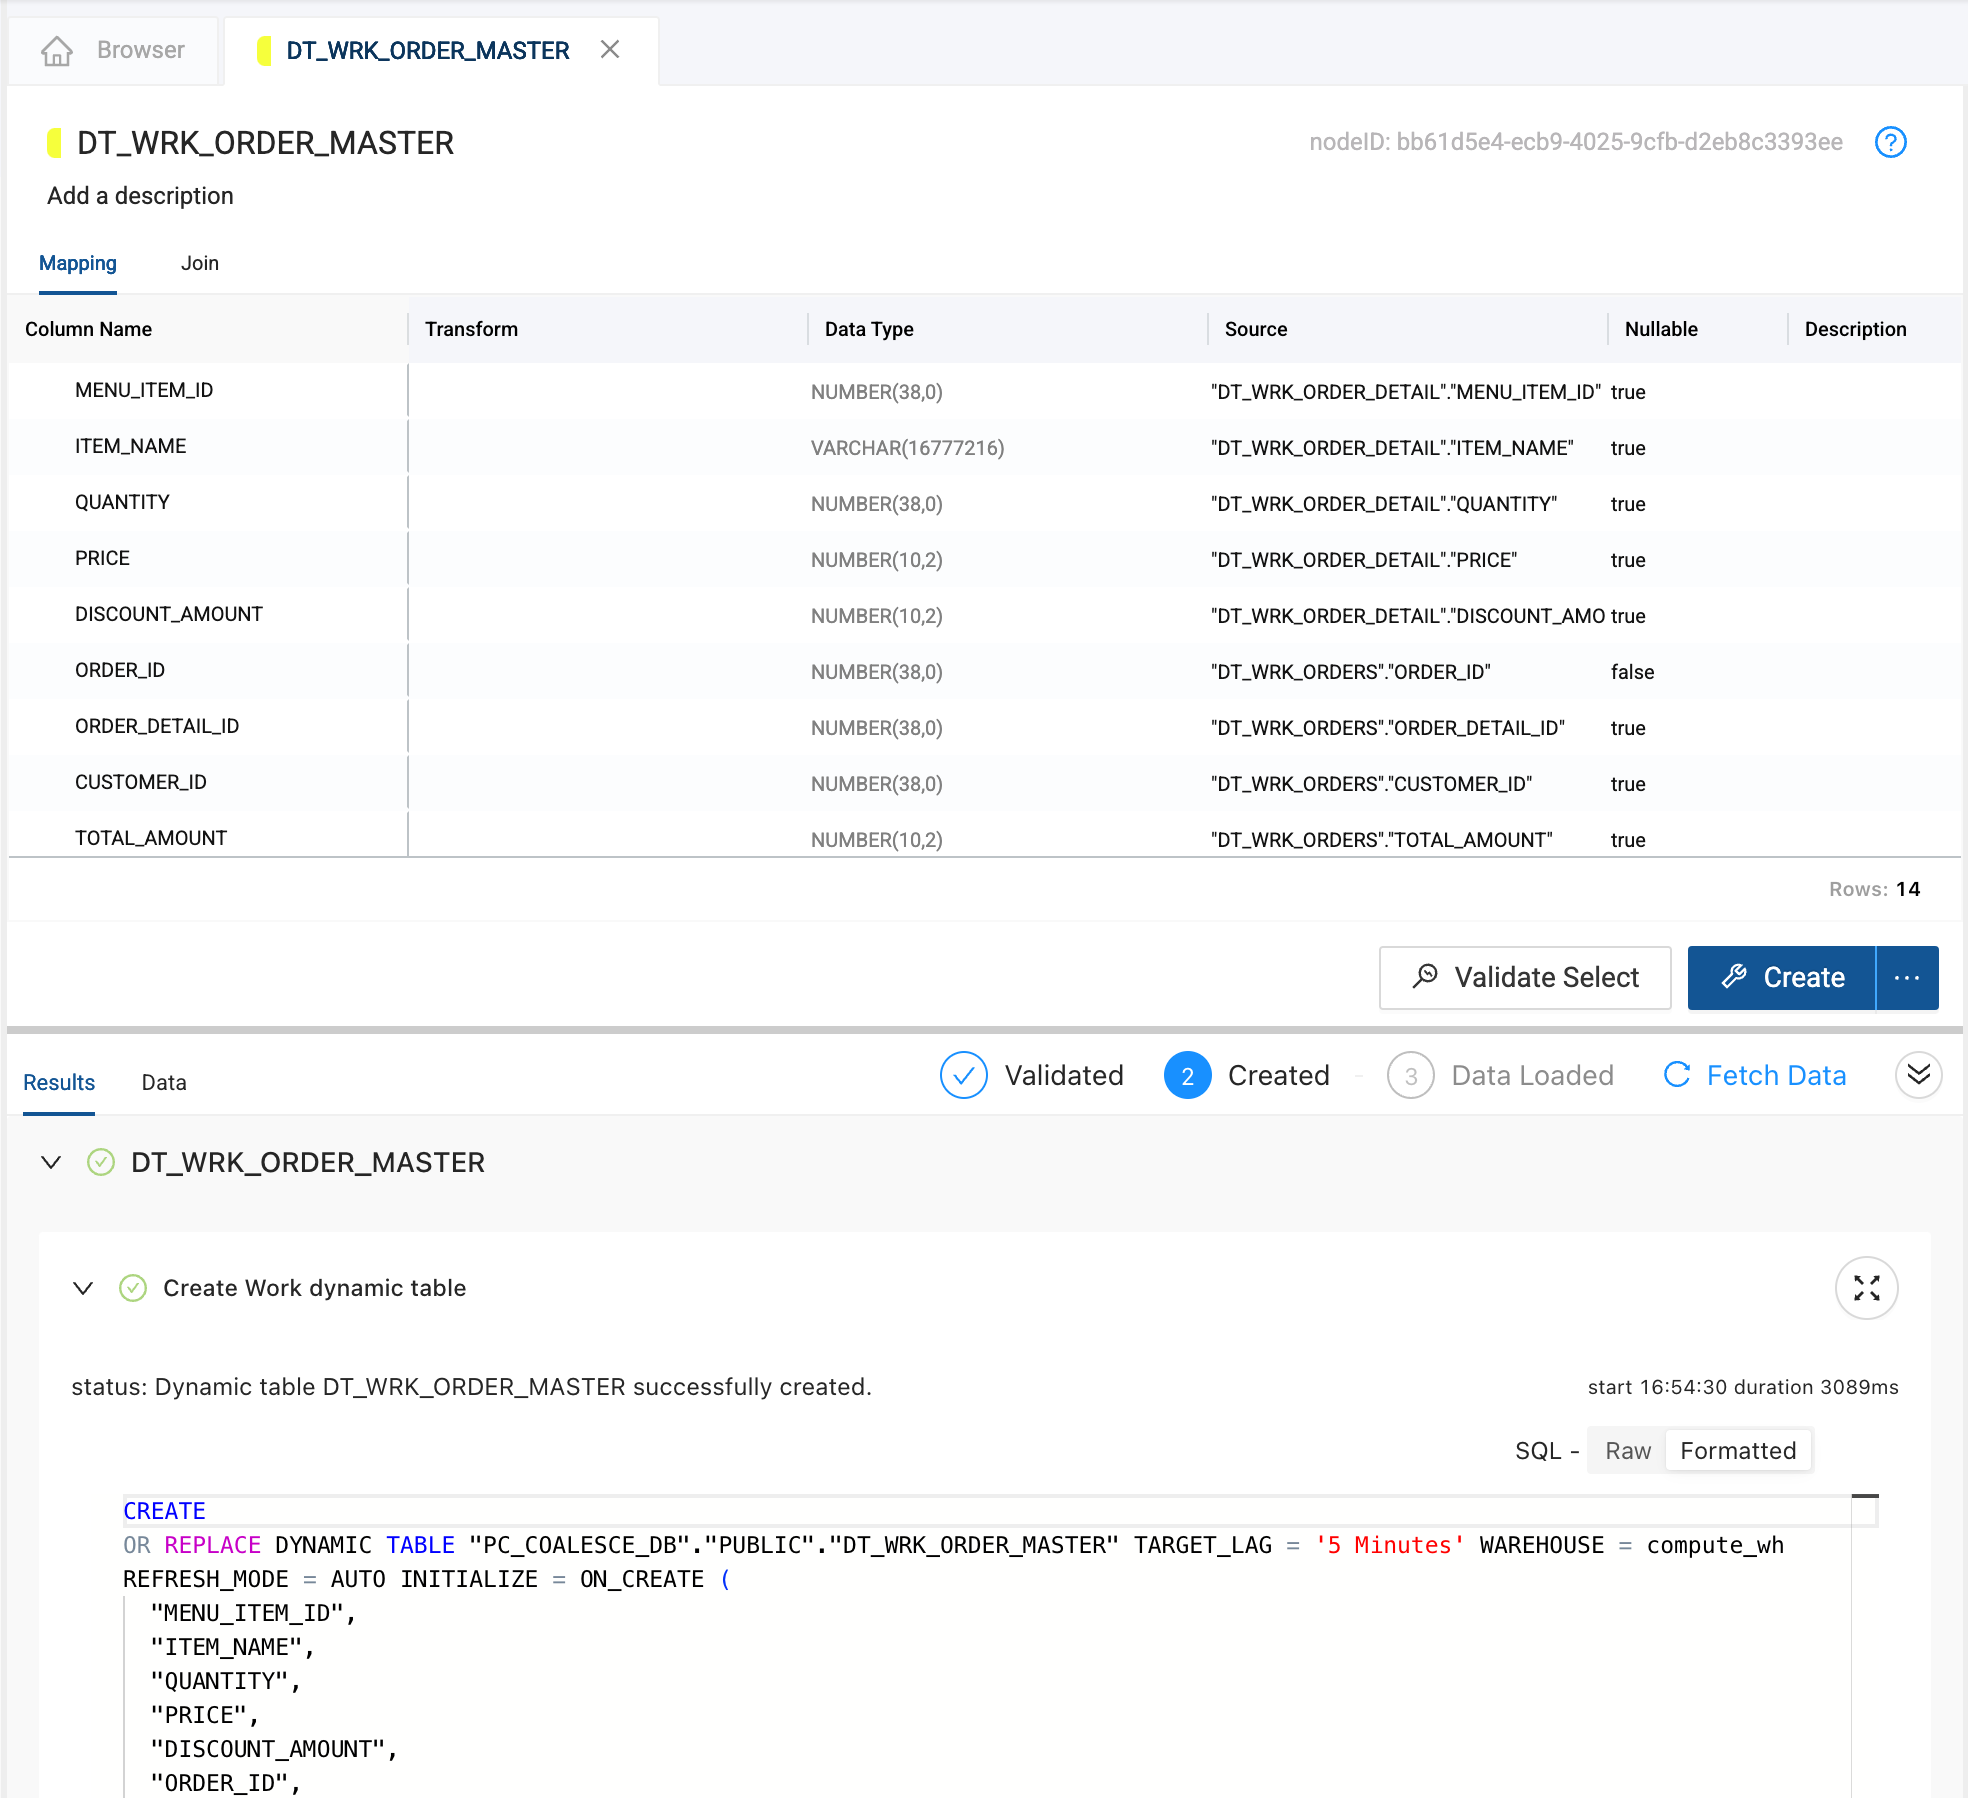Collapse the DT_WRK_ORDER_MASTER results section
Image resolution: width=1968 pixels, height=1798 pixels.
[x=51, y=1162]
